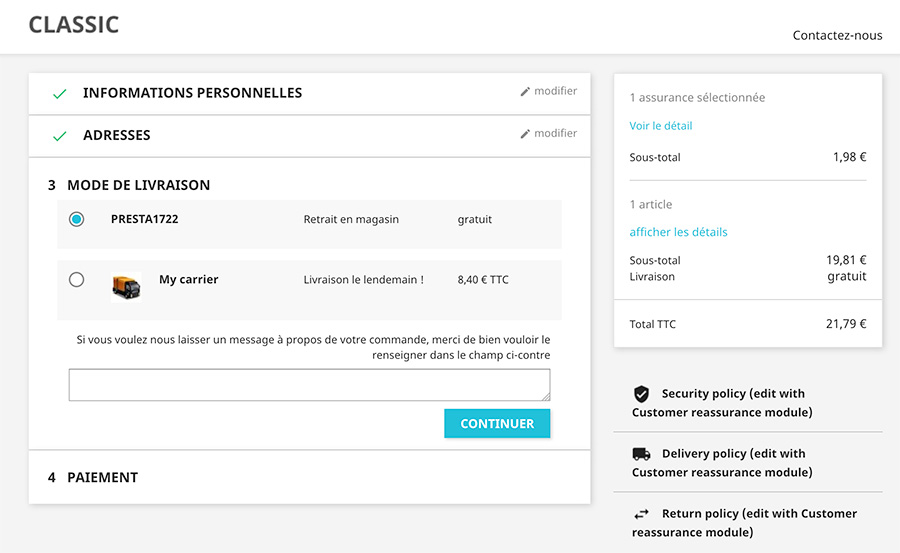The width and height of the screenshot is (900, 553).
Task: Open the Informations Personnelles step
Action: [x=192, y=93]
